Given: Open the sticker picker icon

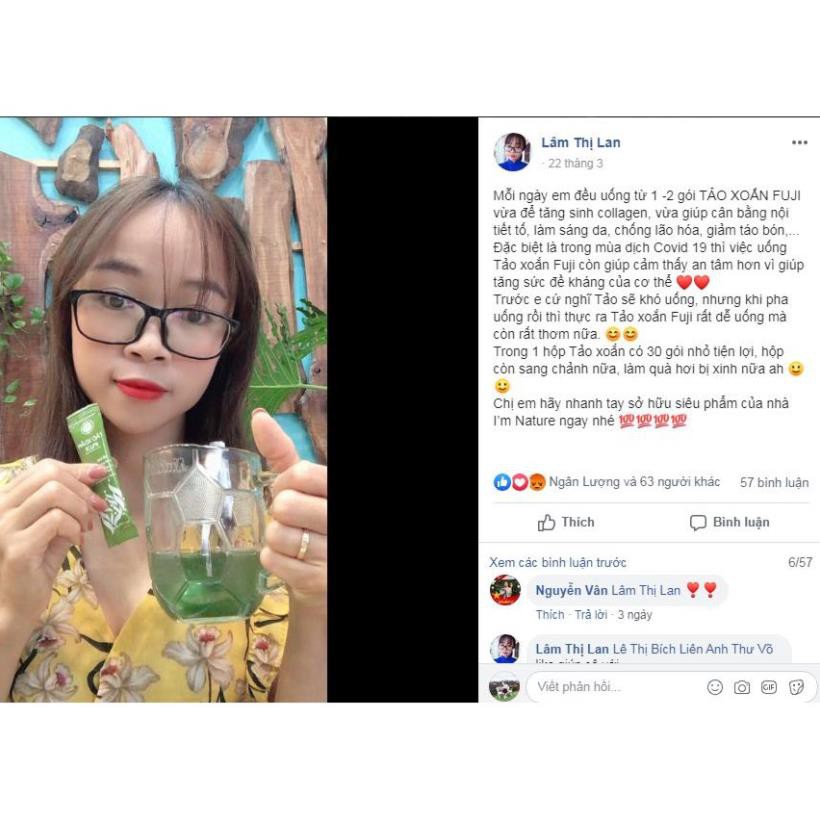Looking at the screenshot, I should point(796,687).
